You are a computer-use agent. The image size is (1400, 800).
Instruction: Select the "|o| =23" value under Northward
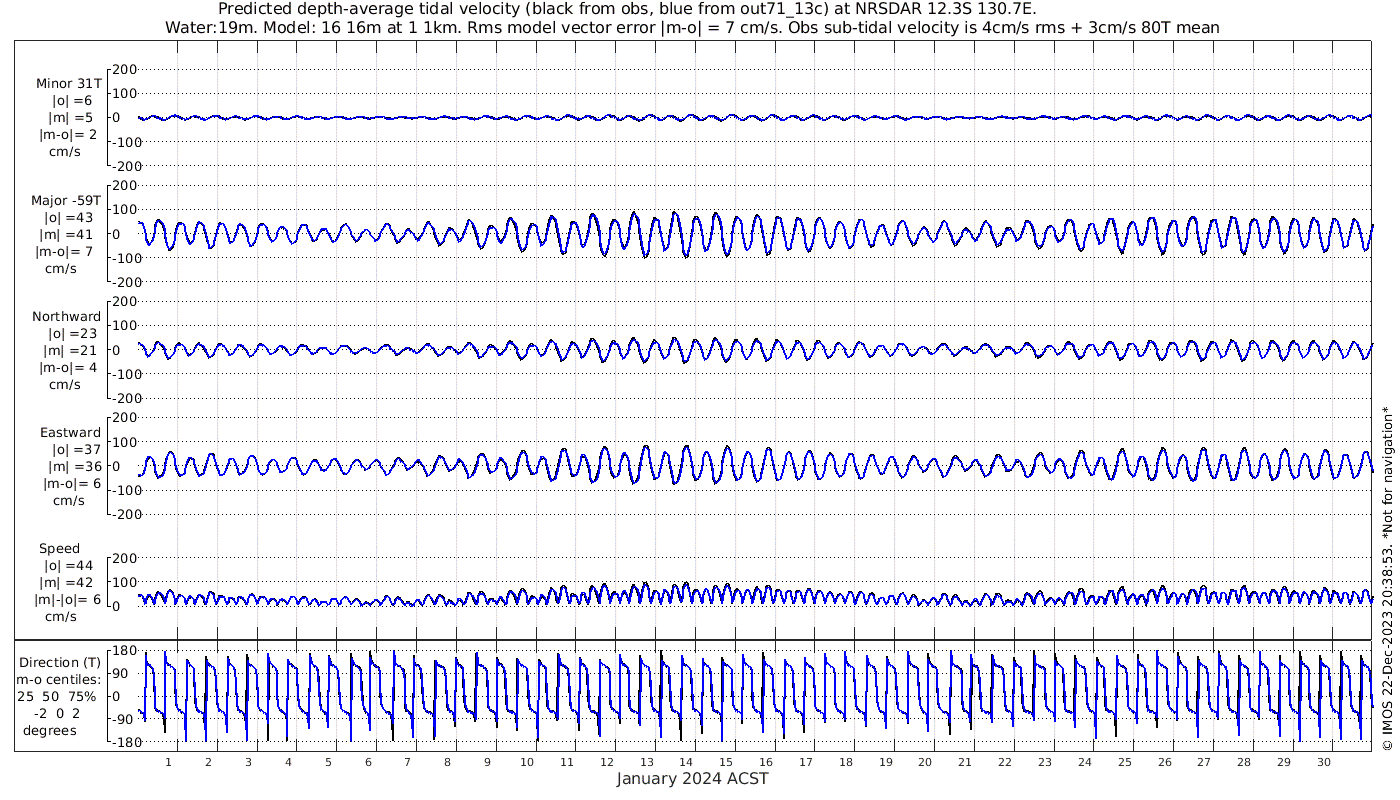tap(72, 333)
